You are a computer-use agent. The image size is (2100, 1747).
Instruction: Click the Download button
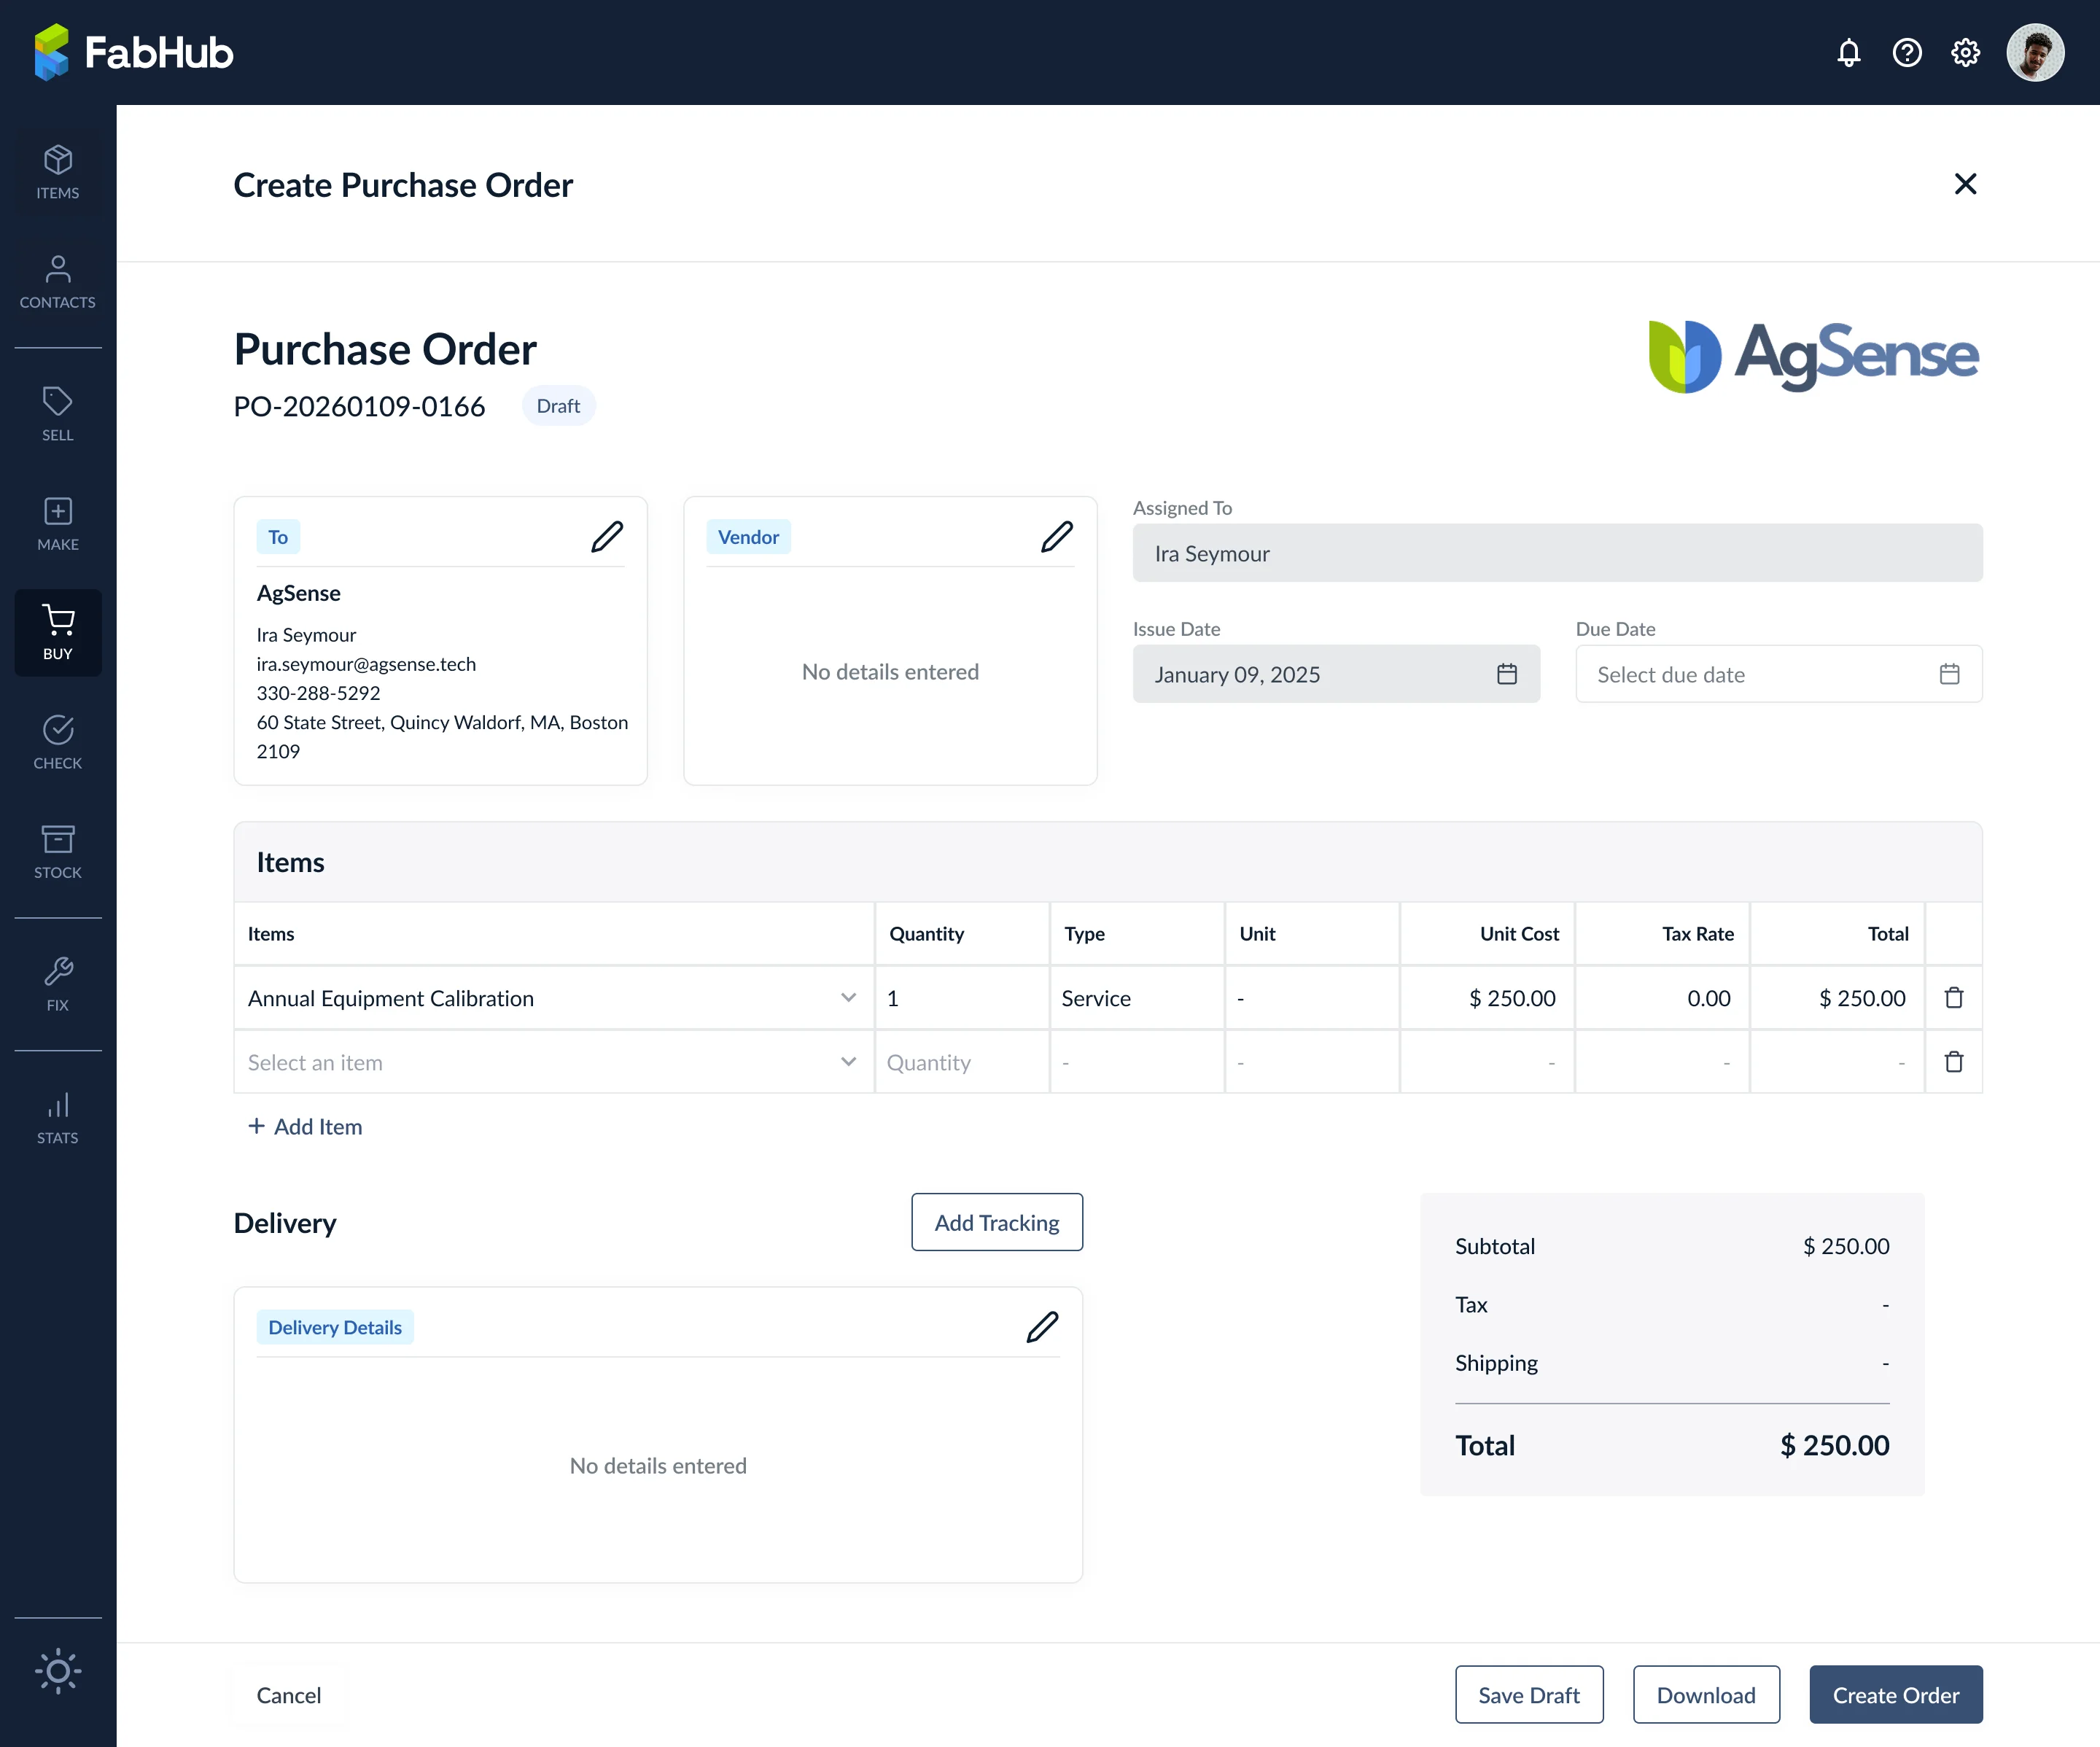(1706, 1694)
